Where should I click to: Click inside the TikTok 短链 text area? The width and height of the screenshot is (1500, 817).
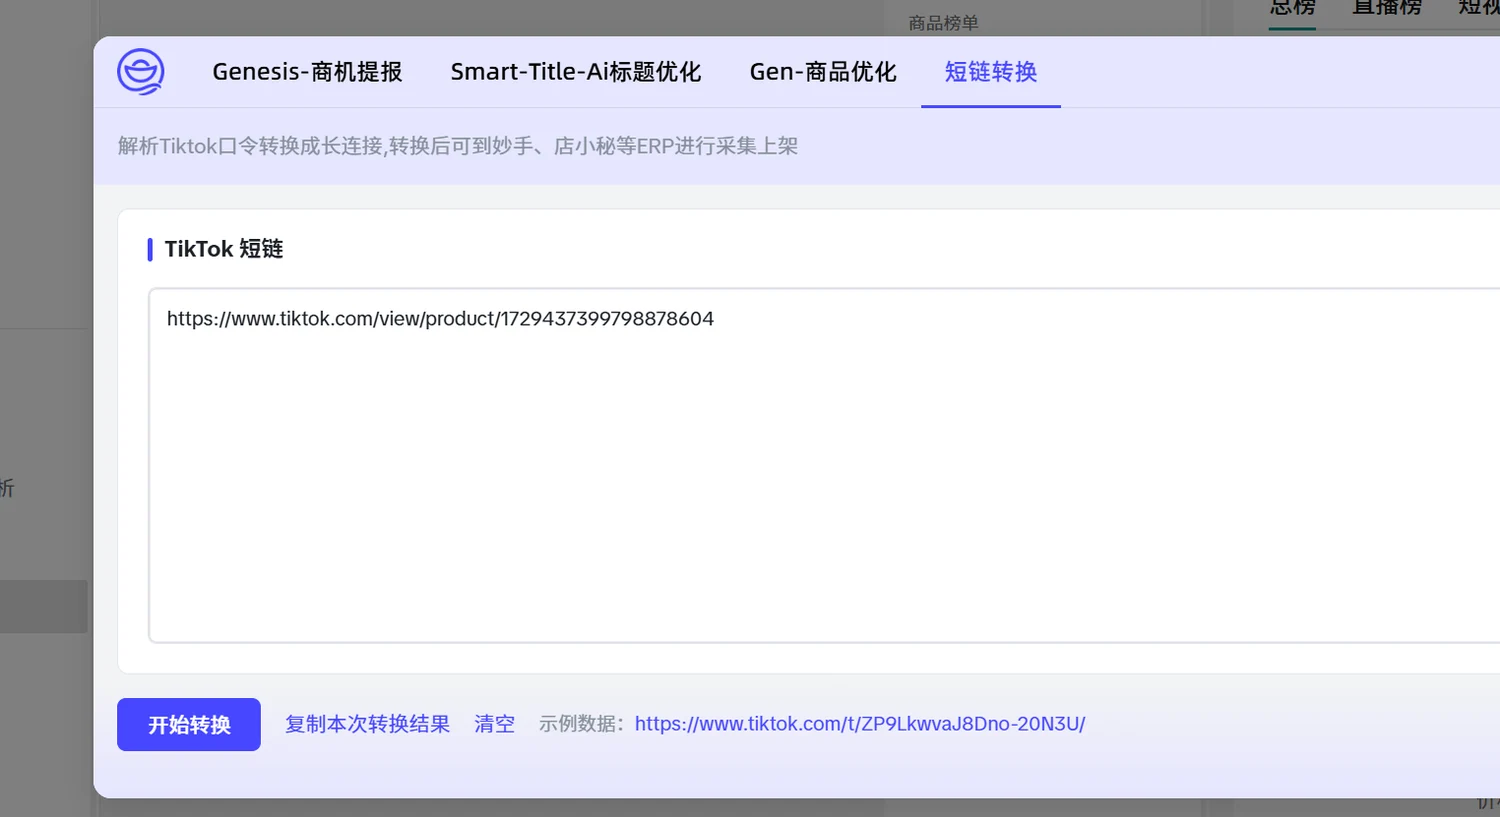pos(824,465)
